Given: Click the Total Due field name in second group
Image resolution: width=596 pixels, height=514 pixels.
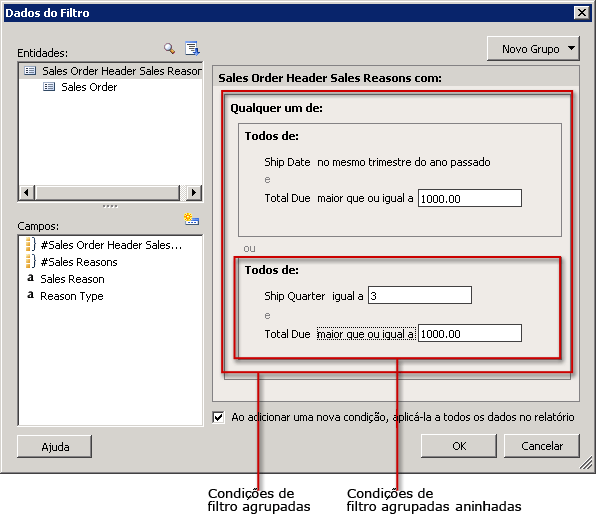Looking at the screenshot, I should tap(287, 334).
